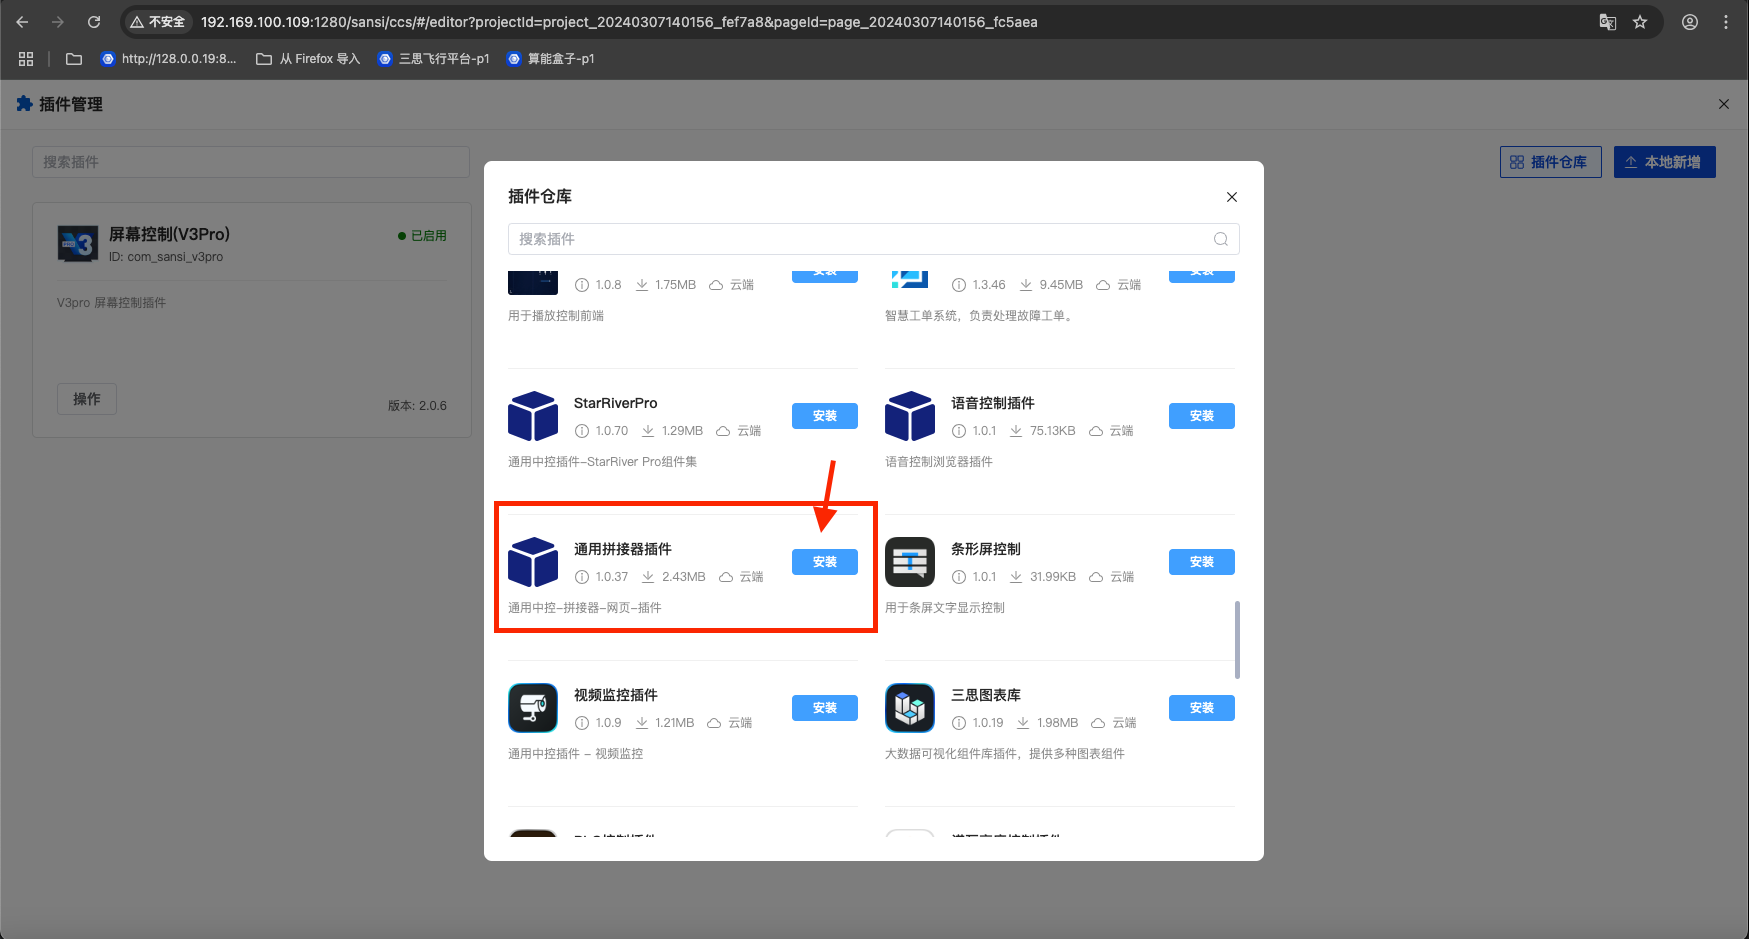1749x939 pixels.
Task: Click the 通用中控-拼接器-网页-插件 description
Action: click(585, 608)
